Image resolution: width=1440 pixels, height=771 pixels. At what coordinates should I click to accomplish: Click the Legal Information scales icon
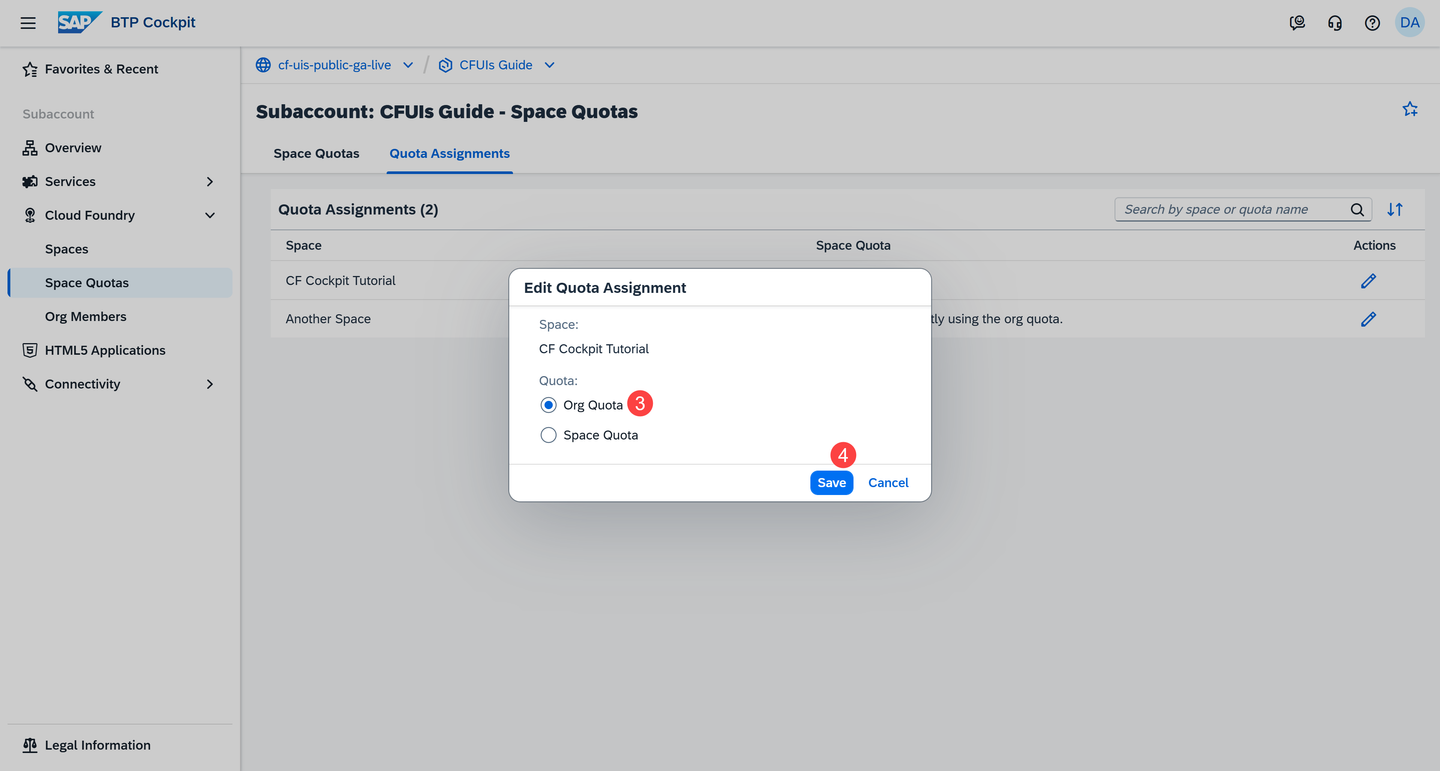(30, 745)
